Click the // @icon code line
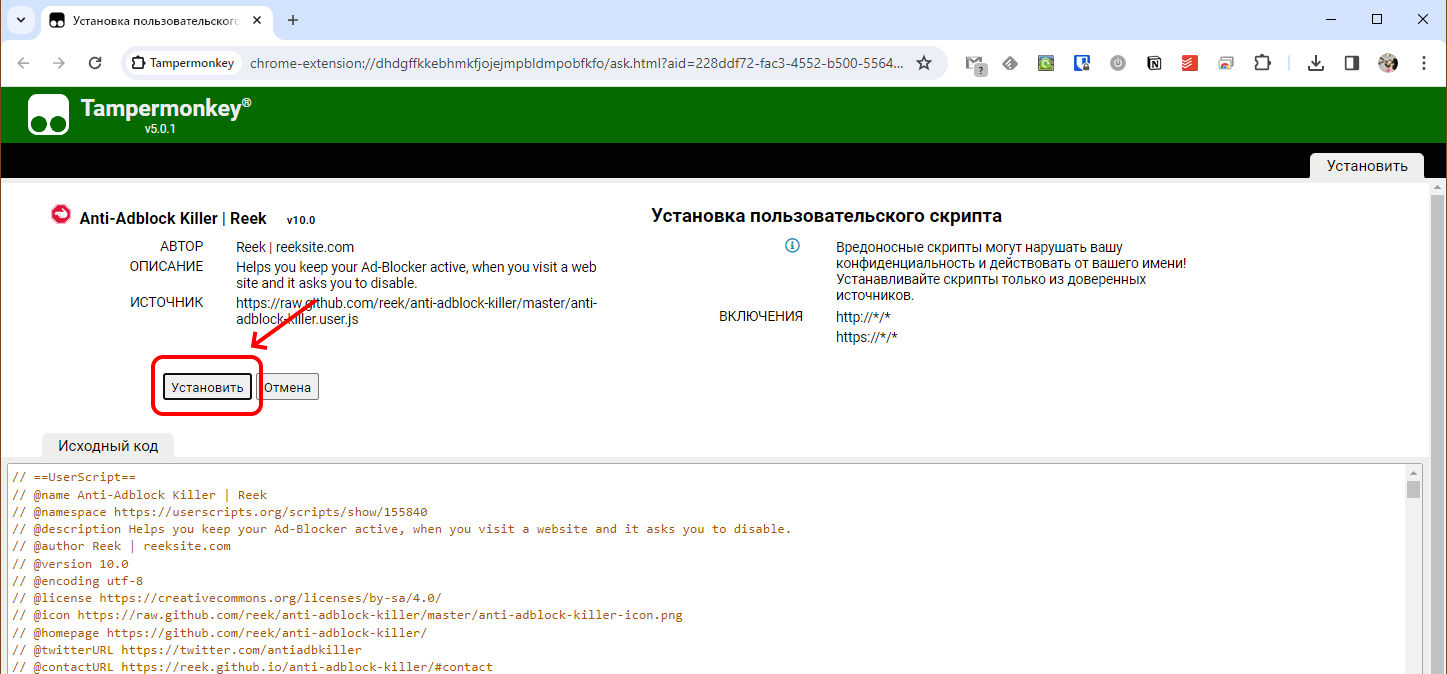Screen dimensions: 1447x674 point(347,615)
